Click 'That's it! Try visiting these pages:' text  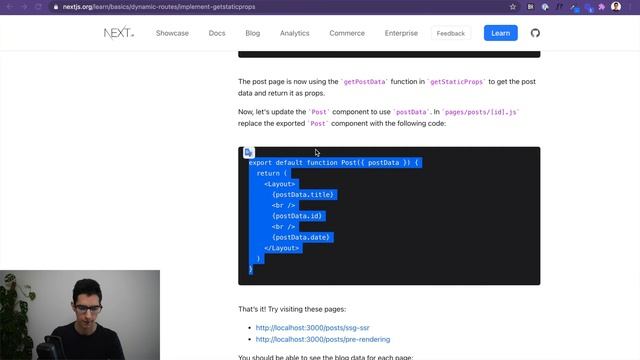pos(292,309)
